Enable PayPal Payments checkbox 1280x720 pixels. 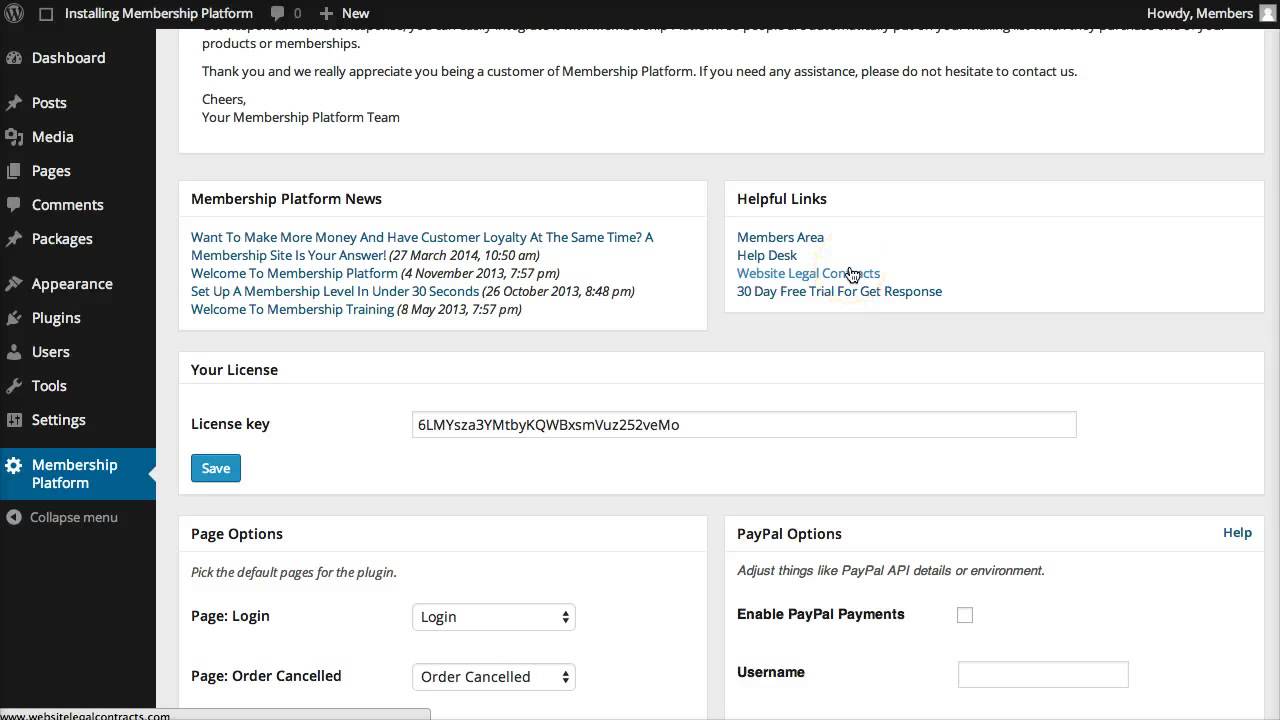965,615
